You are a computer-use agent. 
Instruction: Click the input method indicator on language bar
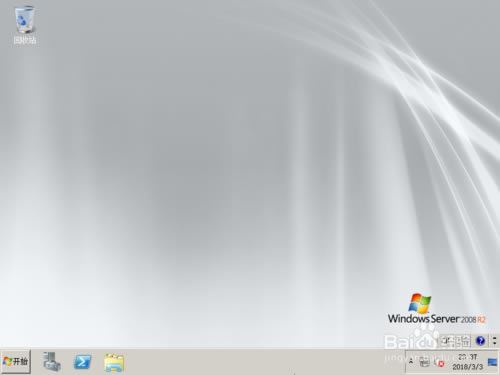pos(455,341)
